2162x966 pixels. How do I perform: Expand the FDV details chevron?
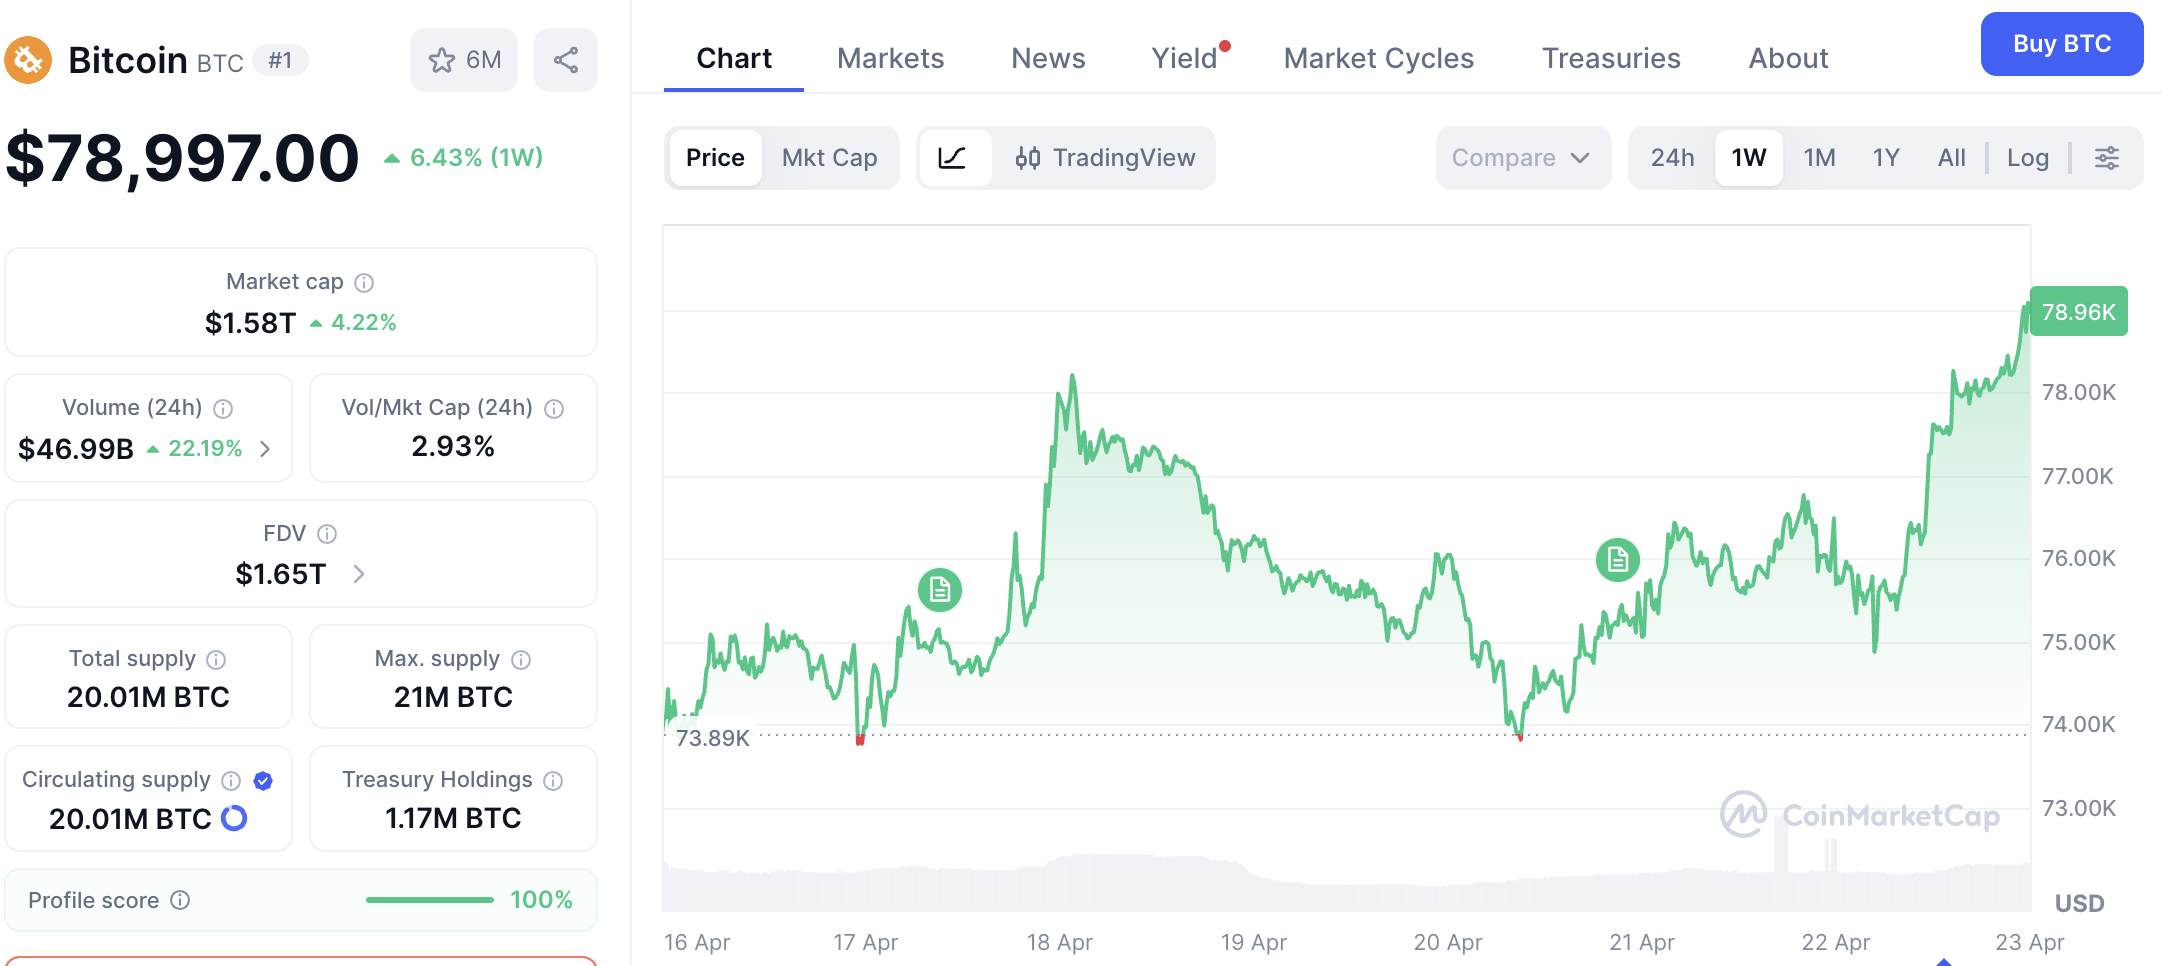click(359, 574)
